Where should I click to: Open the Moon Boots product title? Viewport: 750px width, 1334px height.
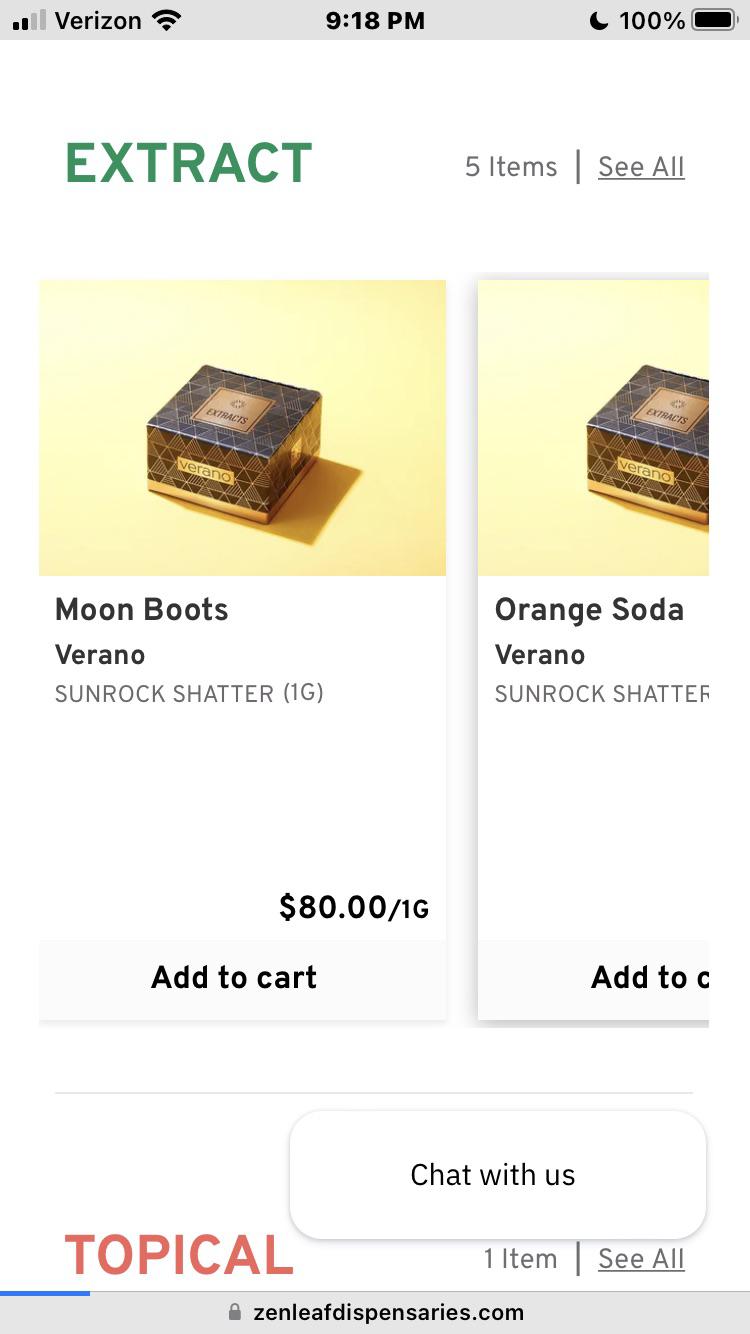tap(142, 610)
